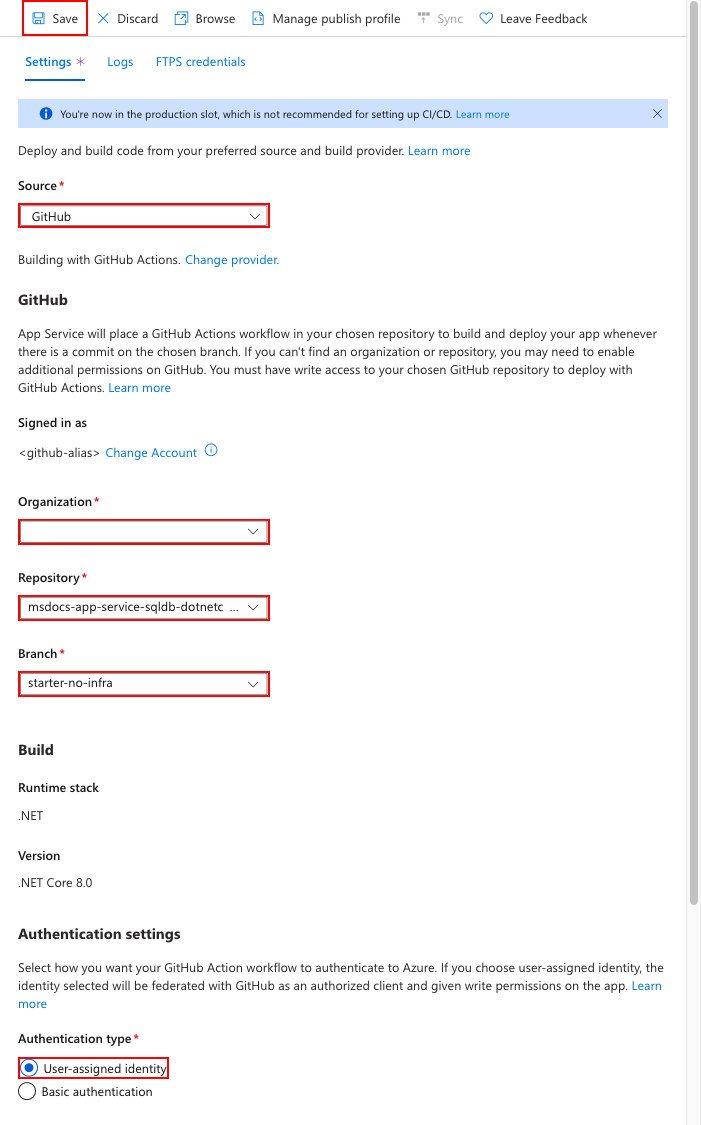Click the Browse external window icon
Screen dimensions: 701x1125
pos(182,19)
